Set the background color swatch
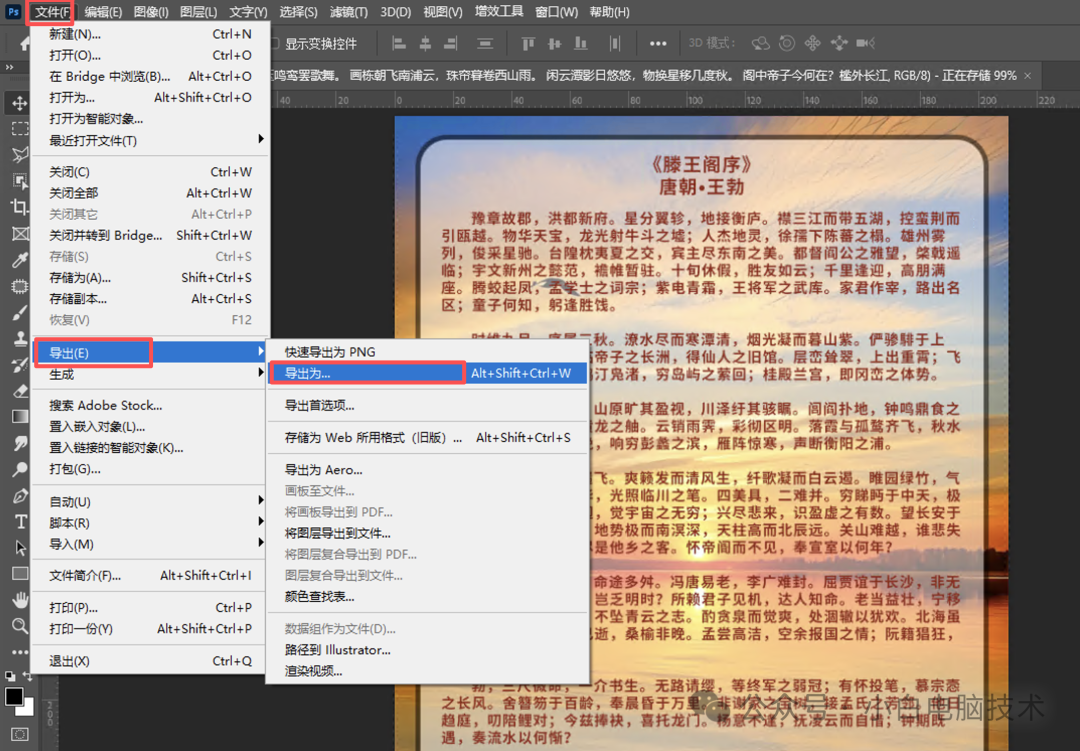 [x=28, y=710]
